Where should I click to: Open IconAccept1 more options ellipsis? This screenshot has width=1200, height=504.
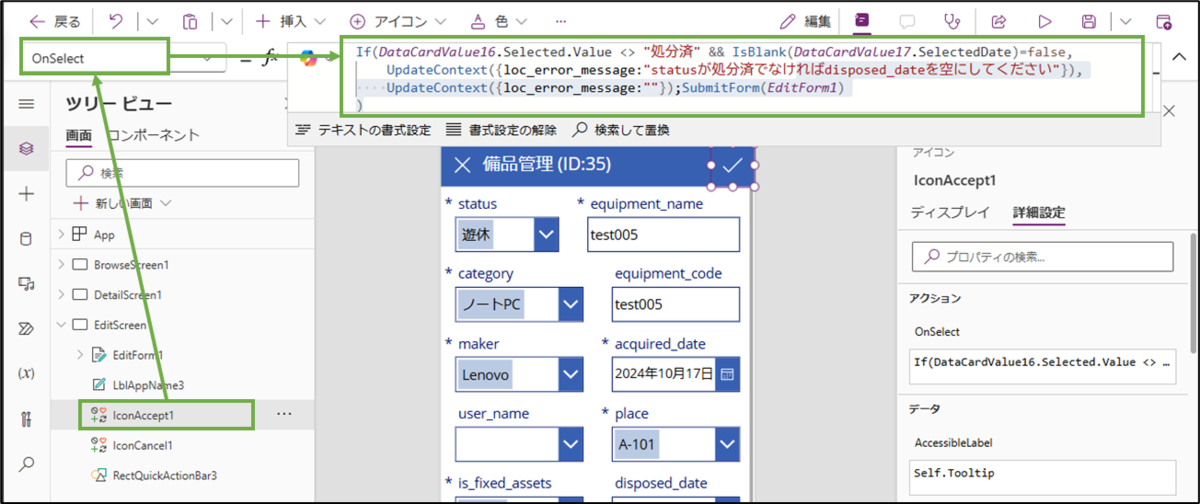point(285,414)
